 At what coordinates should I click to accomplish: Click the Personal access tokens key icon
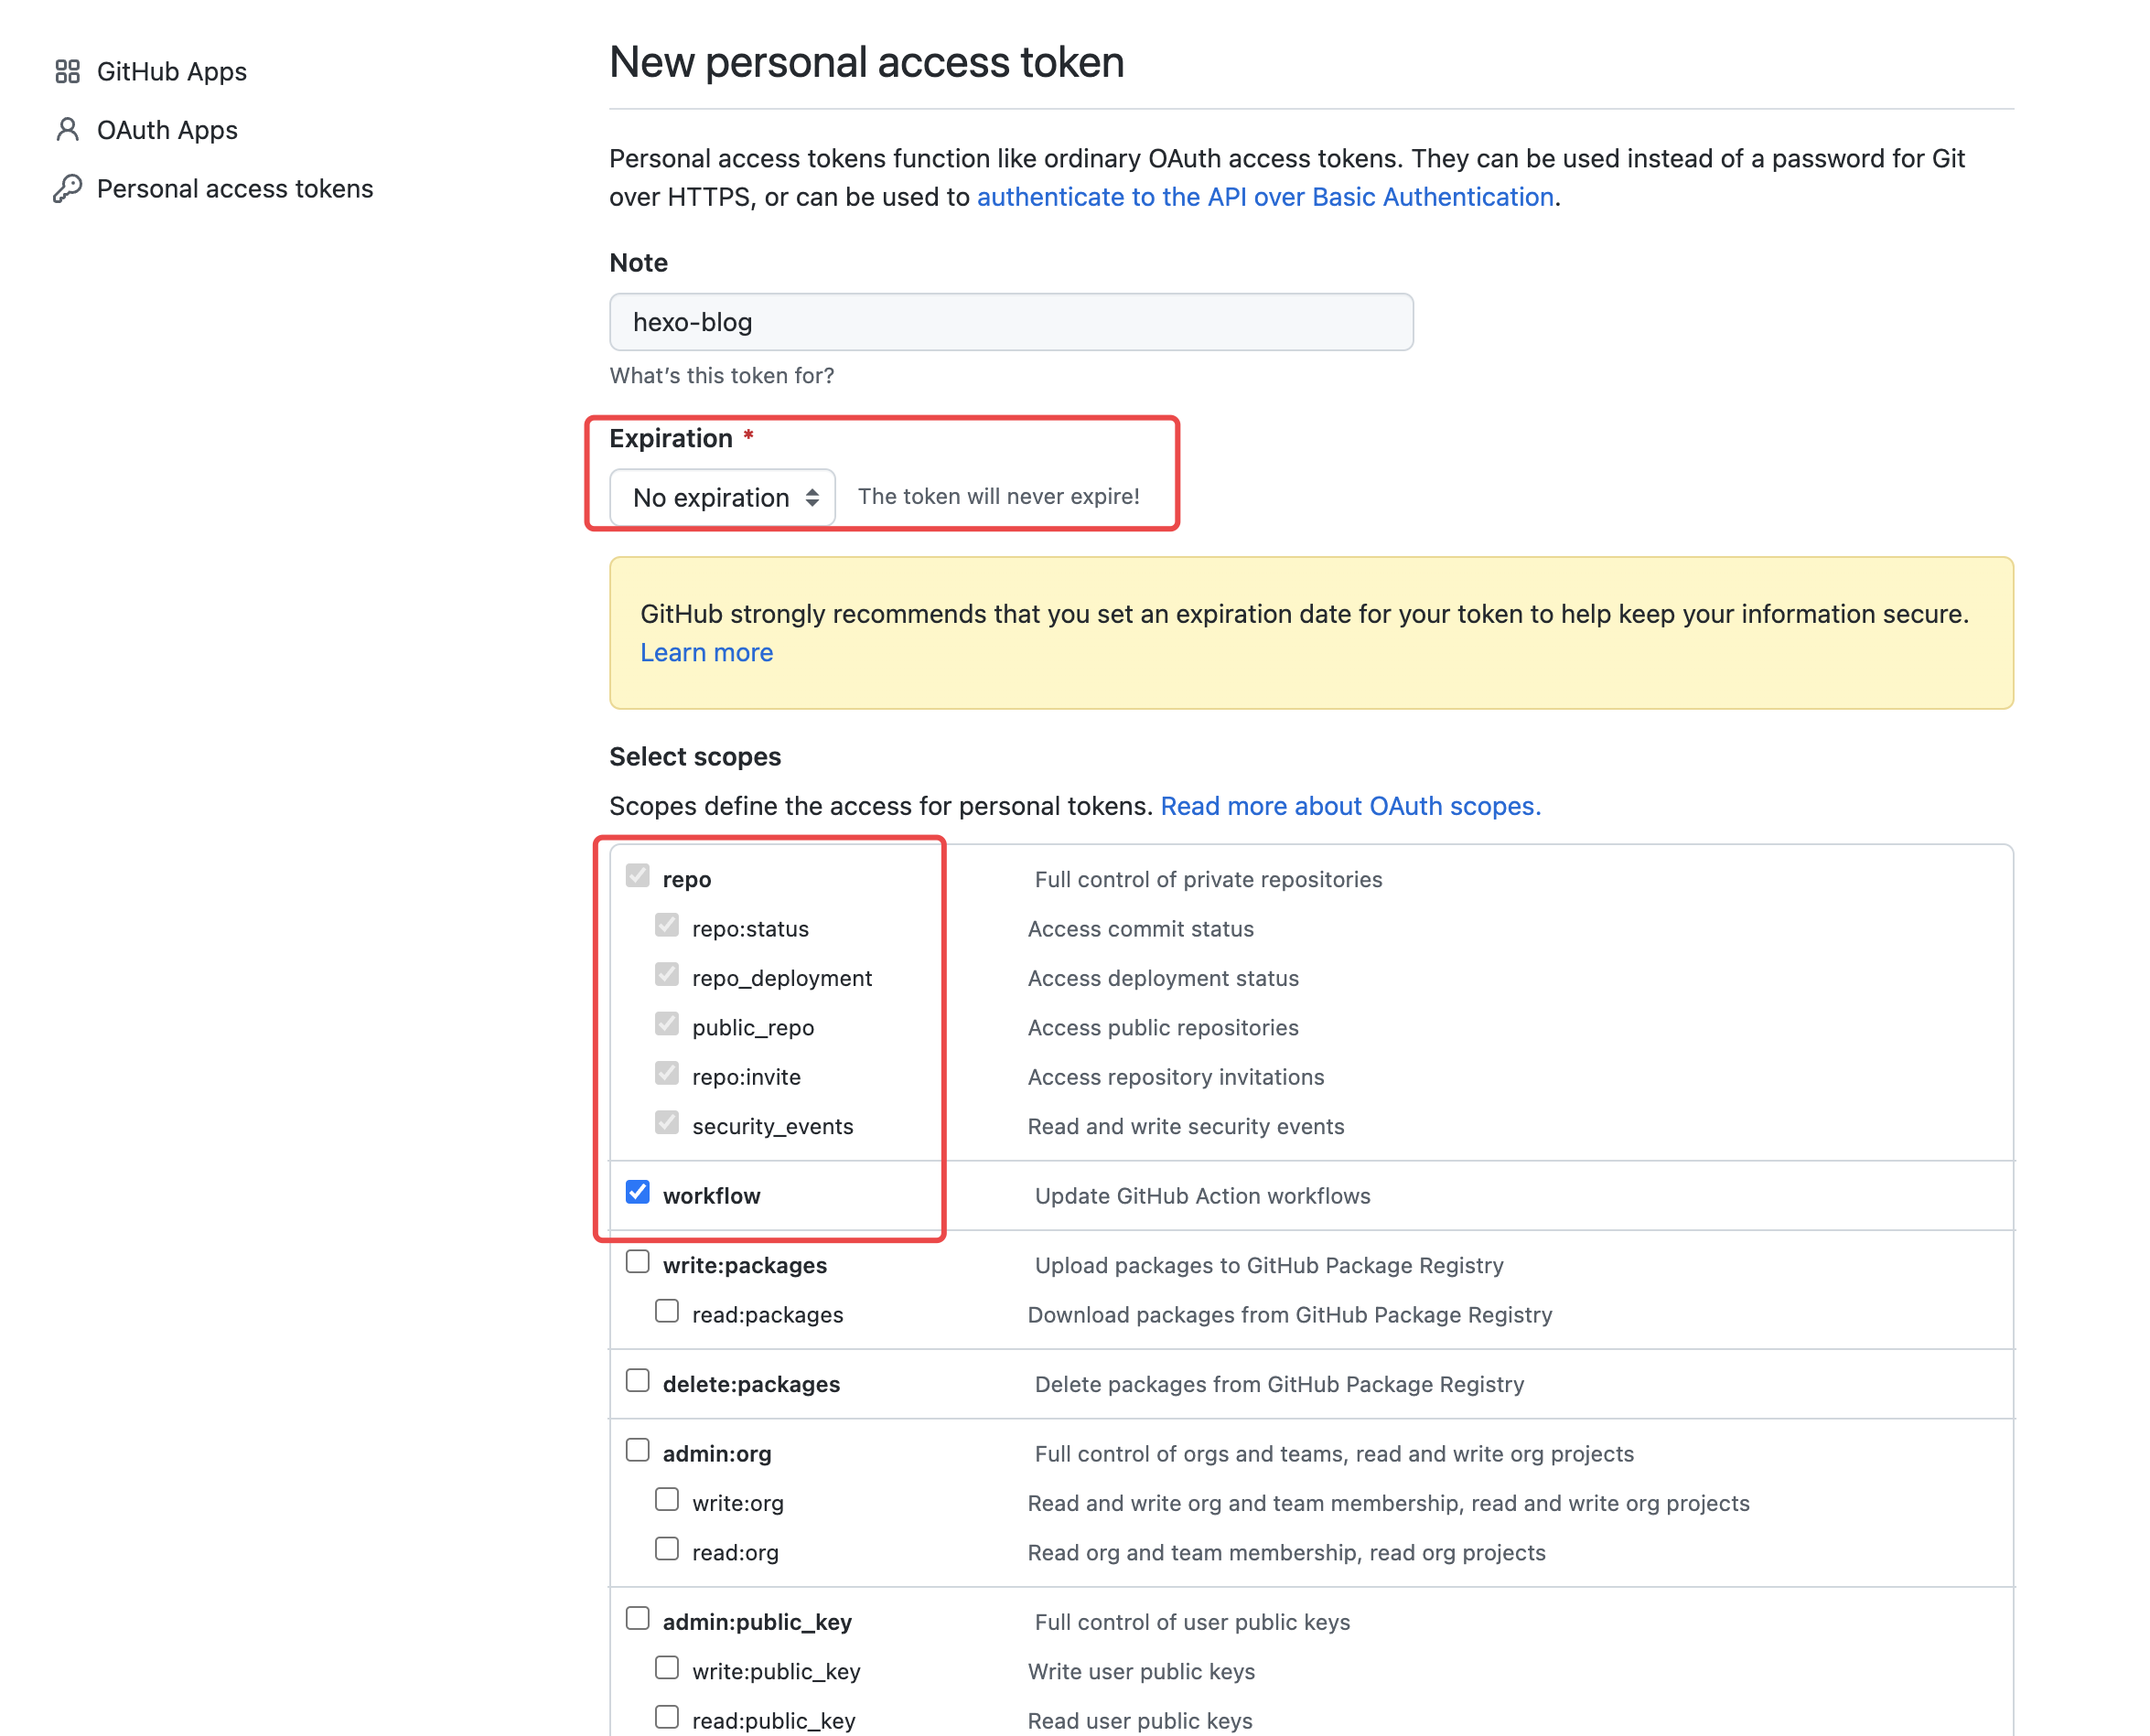(x=67, y=188)
